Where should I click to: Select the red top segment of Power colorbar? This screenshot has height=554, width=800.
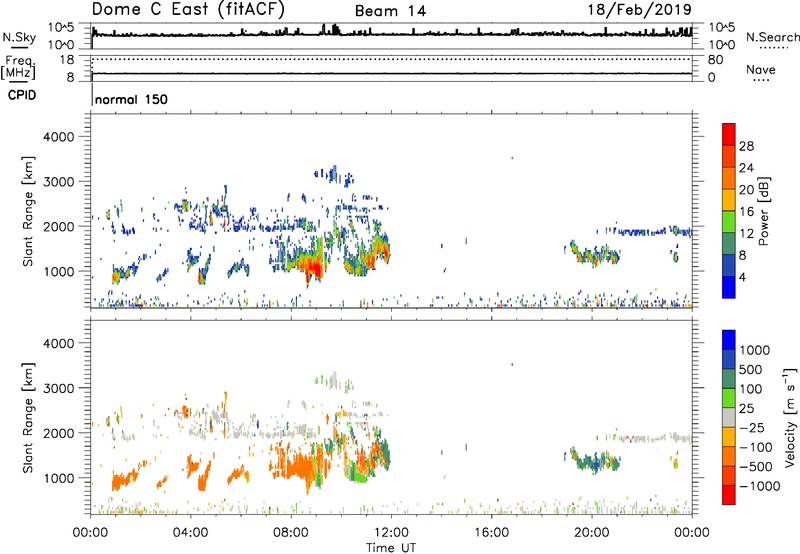point(729,134)
